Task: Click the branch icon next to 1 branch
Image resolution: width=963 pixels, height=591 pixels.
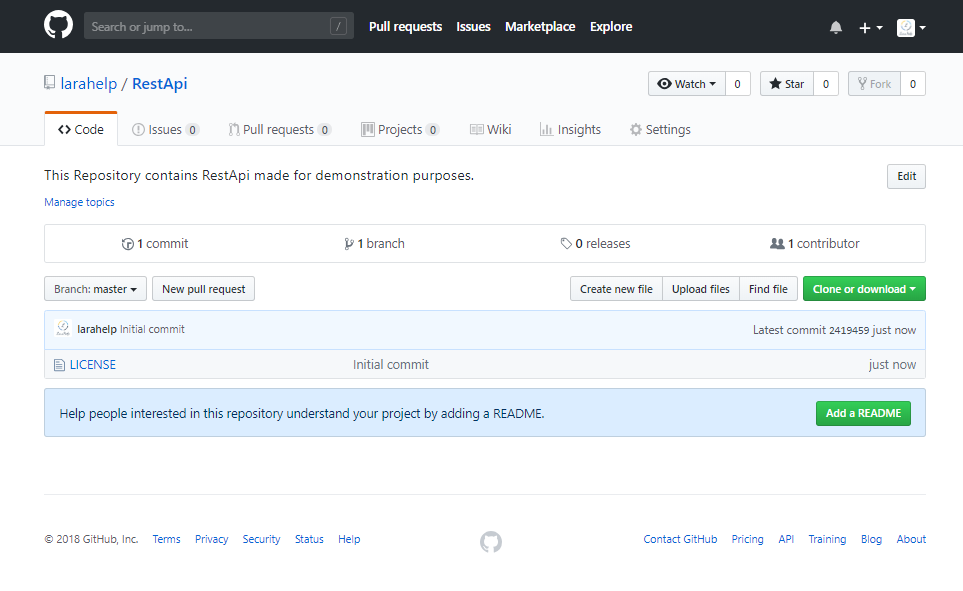Action: coord(348,244)
